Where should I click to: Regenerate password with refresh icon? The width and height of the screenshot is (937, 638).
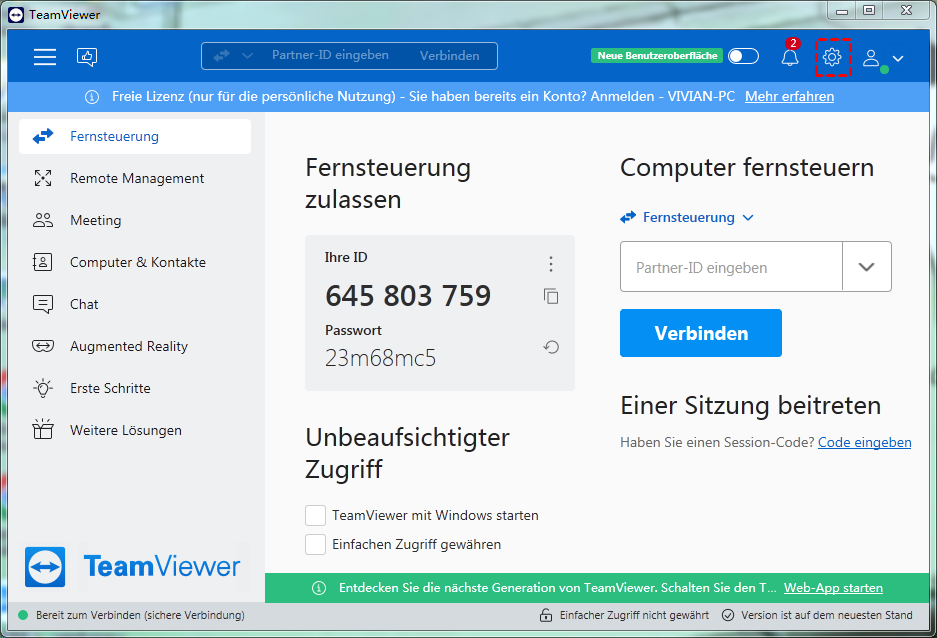551,347
